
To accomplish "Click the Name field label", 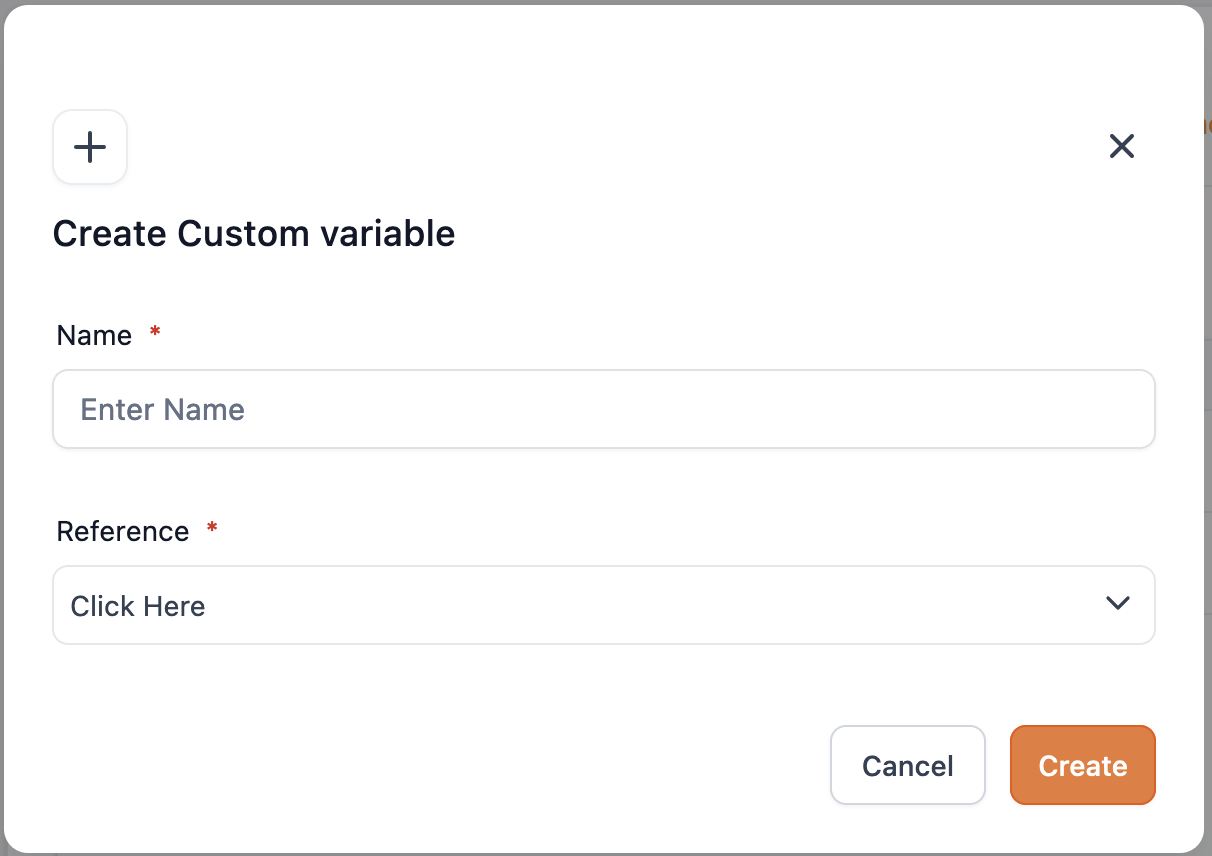I will [94, 336].
